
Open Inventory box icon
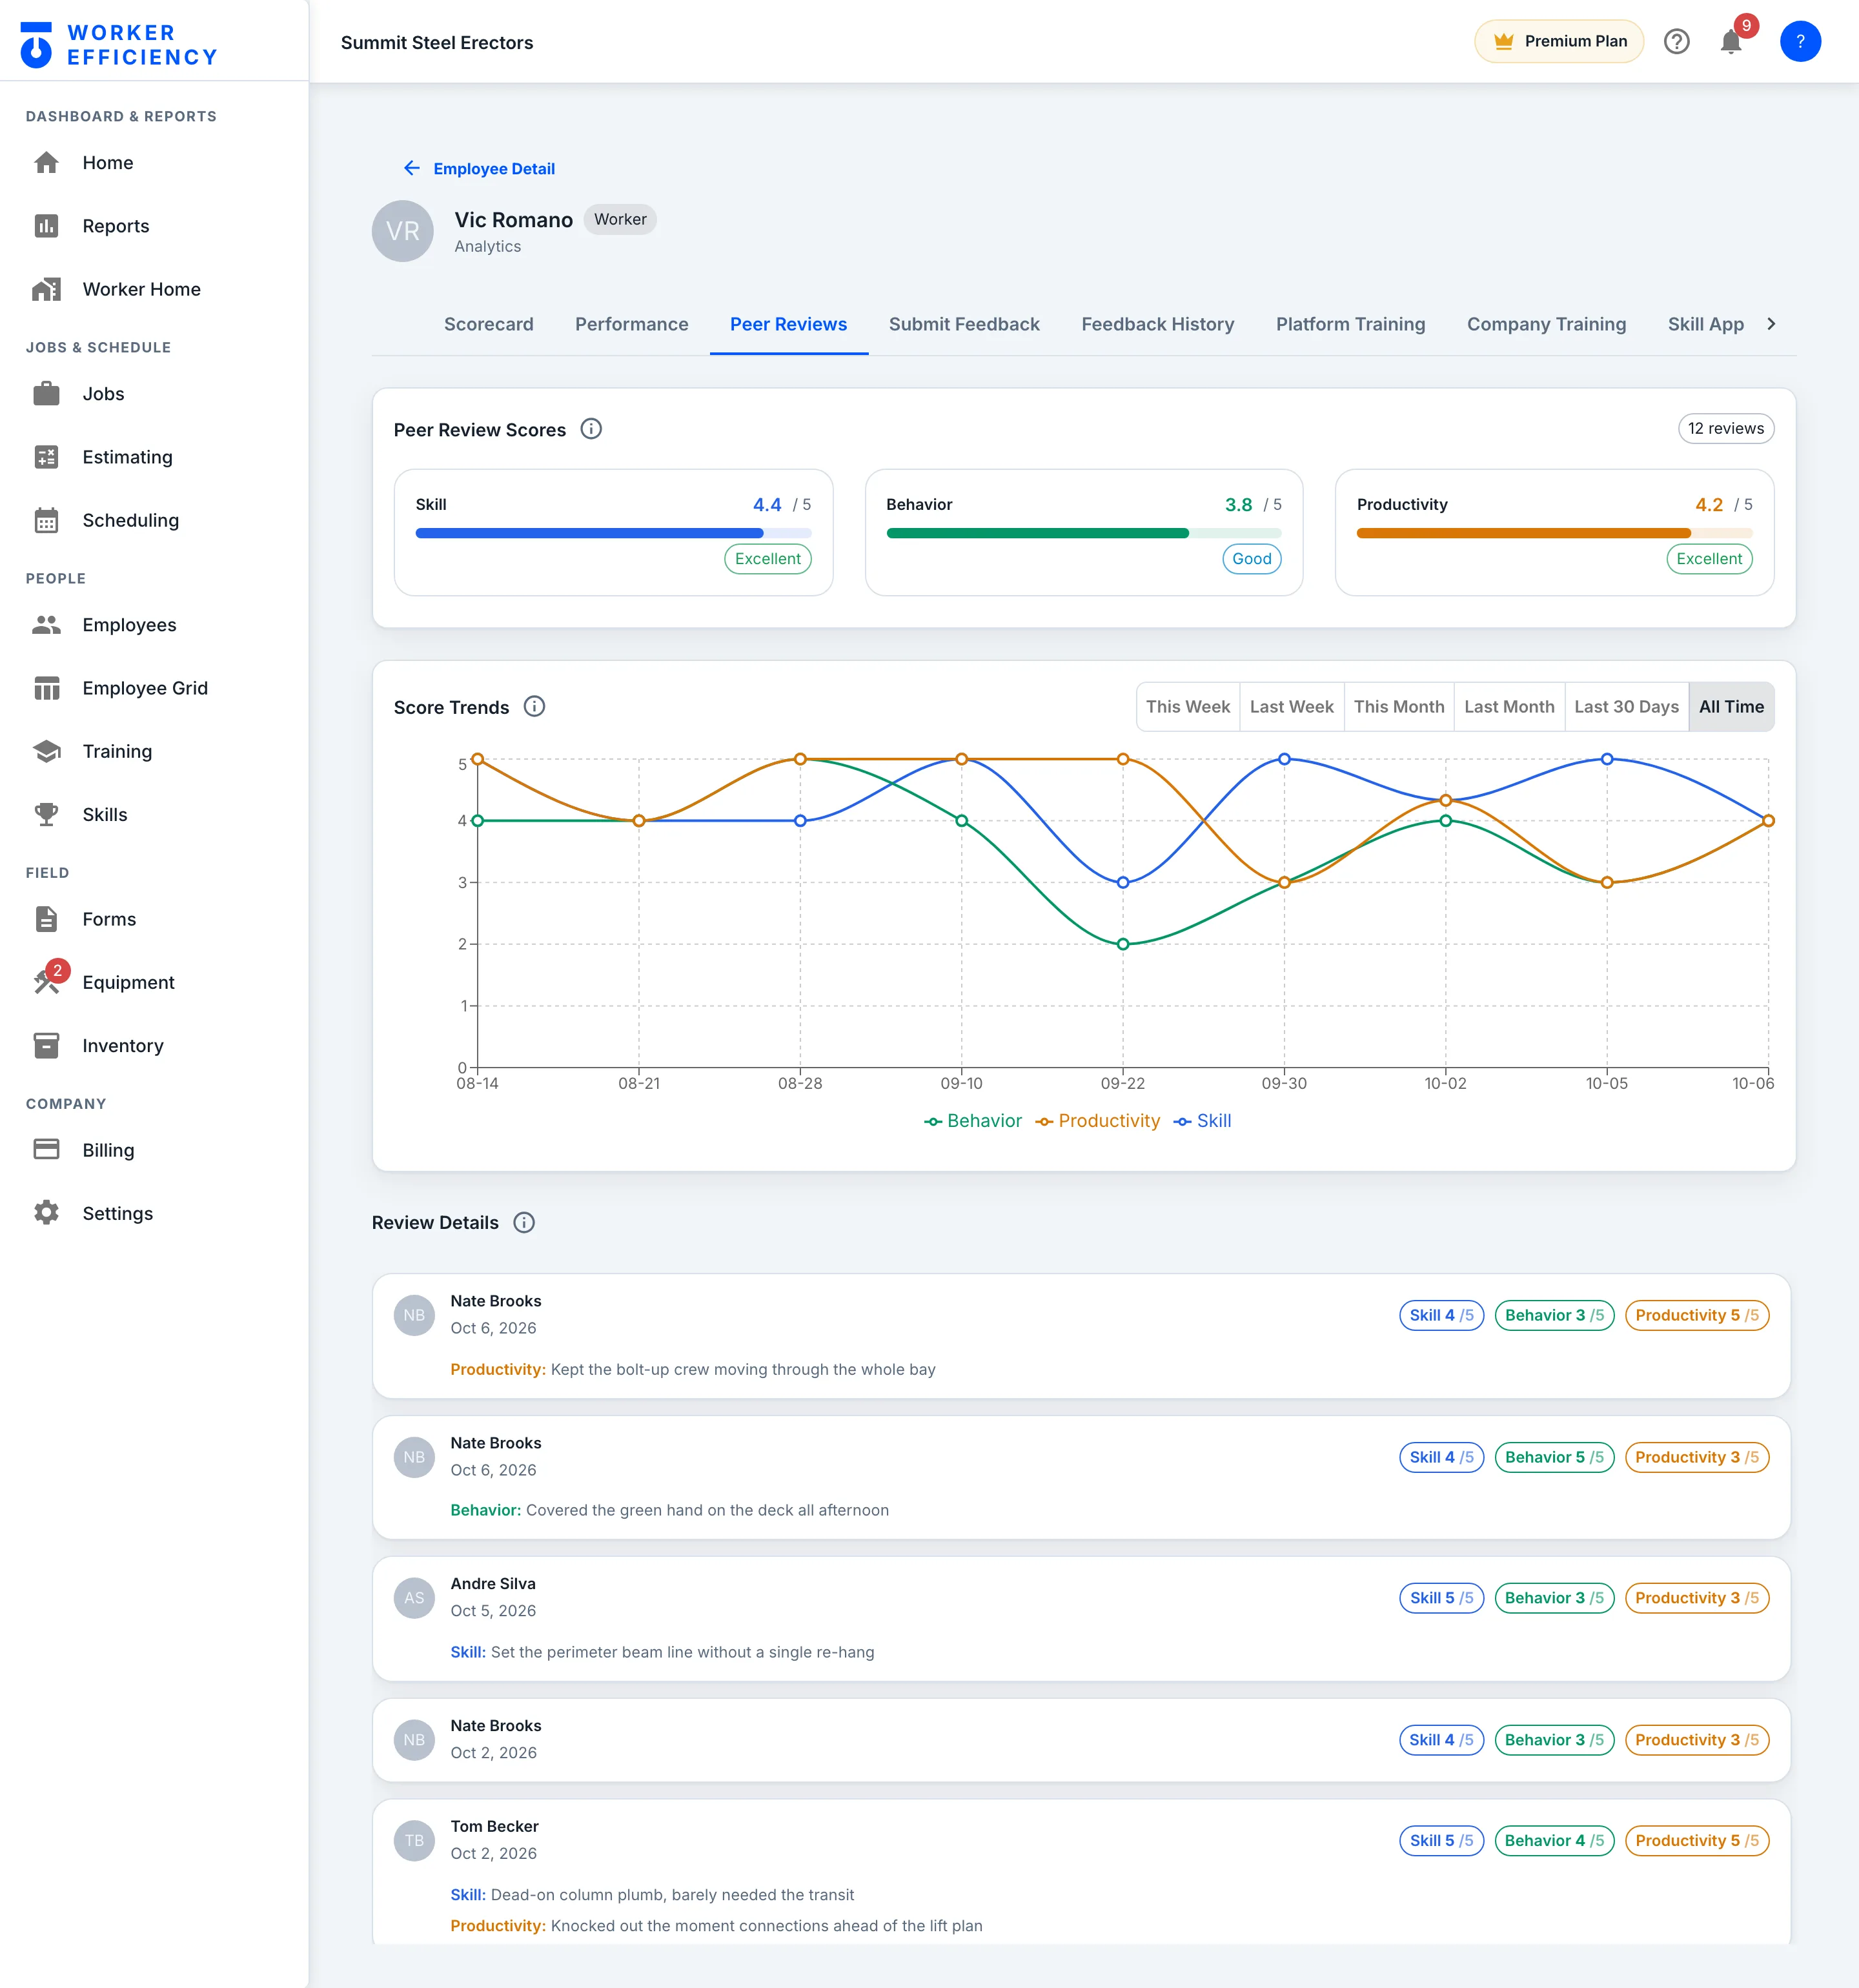click(46, 1045)
